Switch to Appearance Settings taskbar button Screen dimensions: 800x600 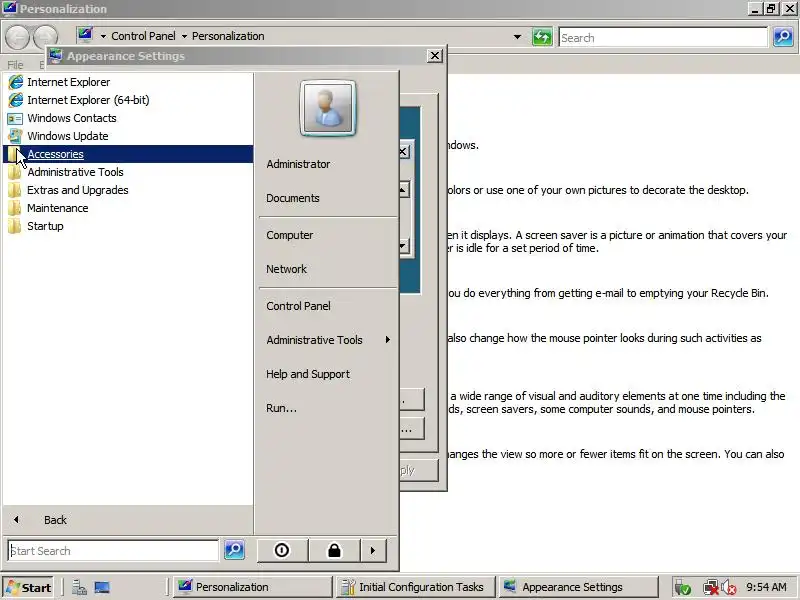click(x=579, y=587)
